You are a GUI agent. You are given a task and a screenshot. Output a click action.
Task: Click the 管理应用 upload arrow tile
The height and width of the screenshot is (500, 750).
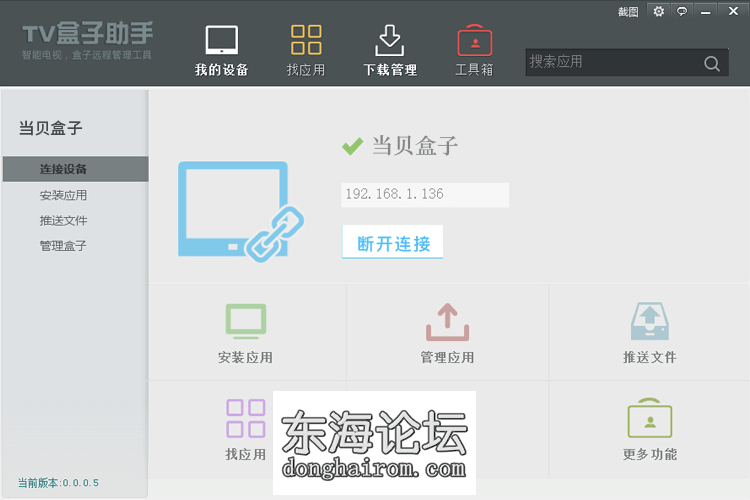click(448, 333)
